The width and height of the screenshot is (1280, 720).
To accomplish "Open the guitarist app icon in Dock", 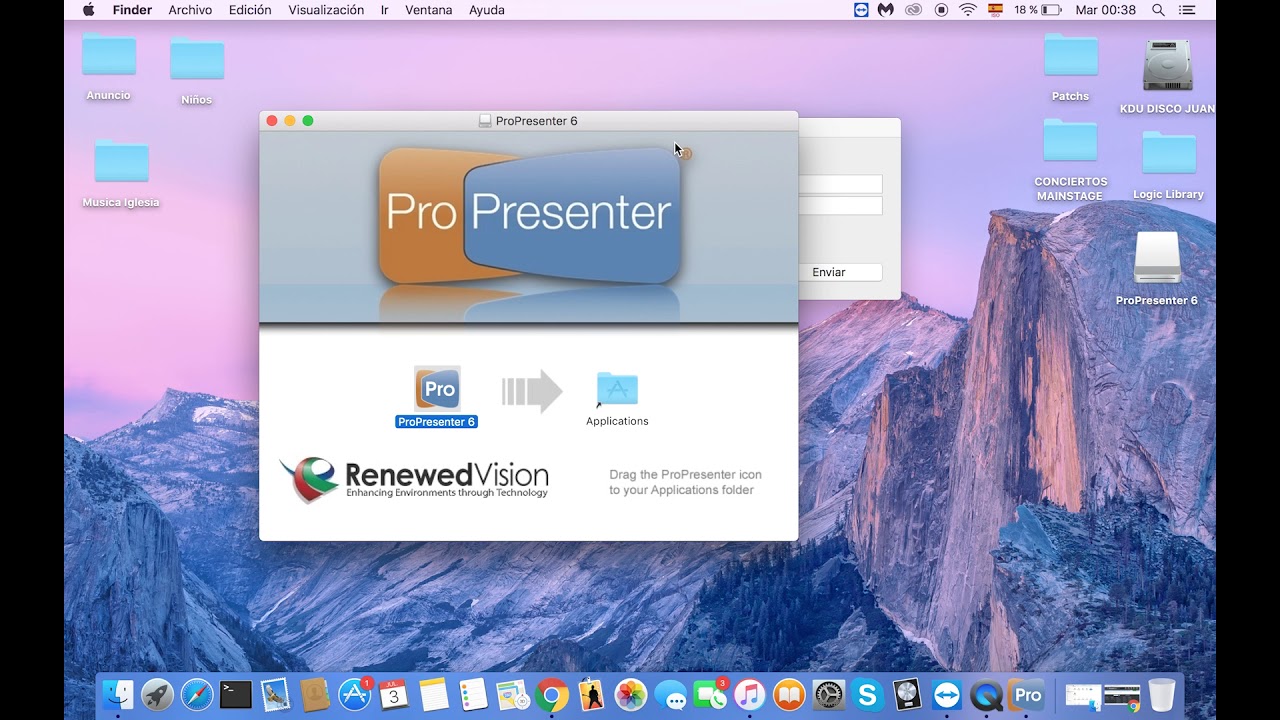I will (591, 694).
